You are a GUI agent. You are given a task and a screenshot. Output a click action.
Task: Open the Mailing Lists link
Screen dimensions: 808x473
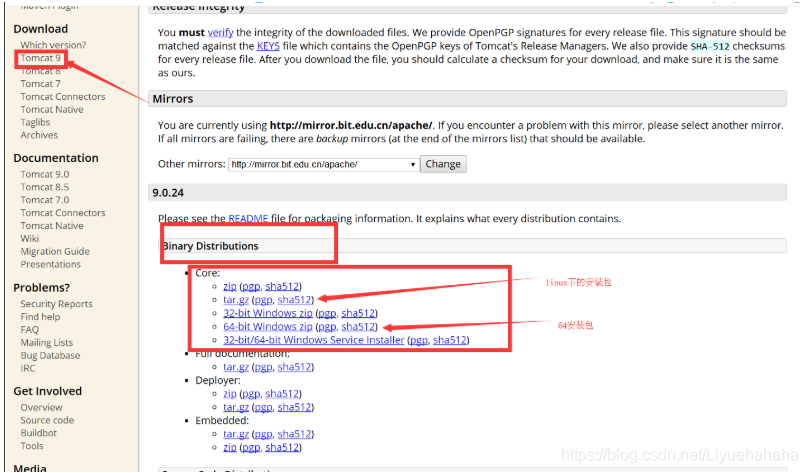[x=46, y=342]
